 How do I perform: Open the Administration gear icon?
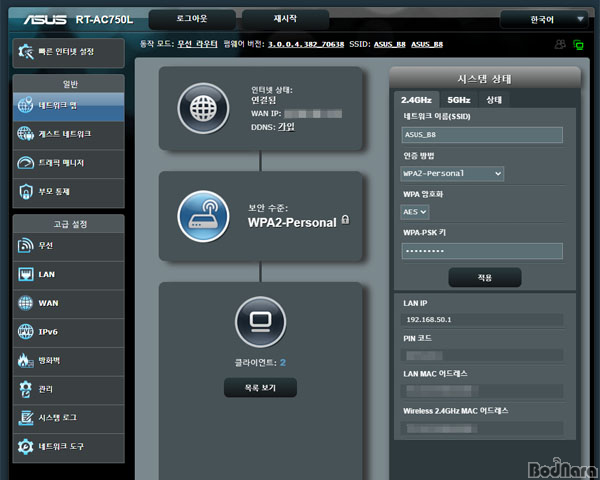pos(25,389)
